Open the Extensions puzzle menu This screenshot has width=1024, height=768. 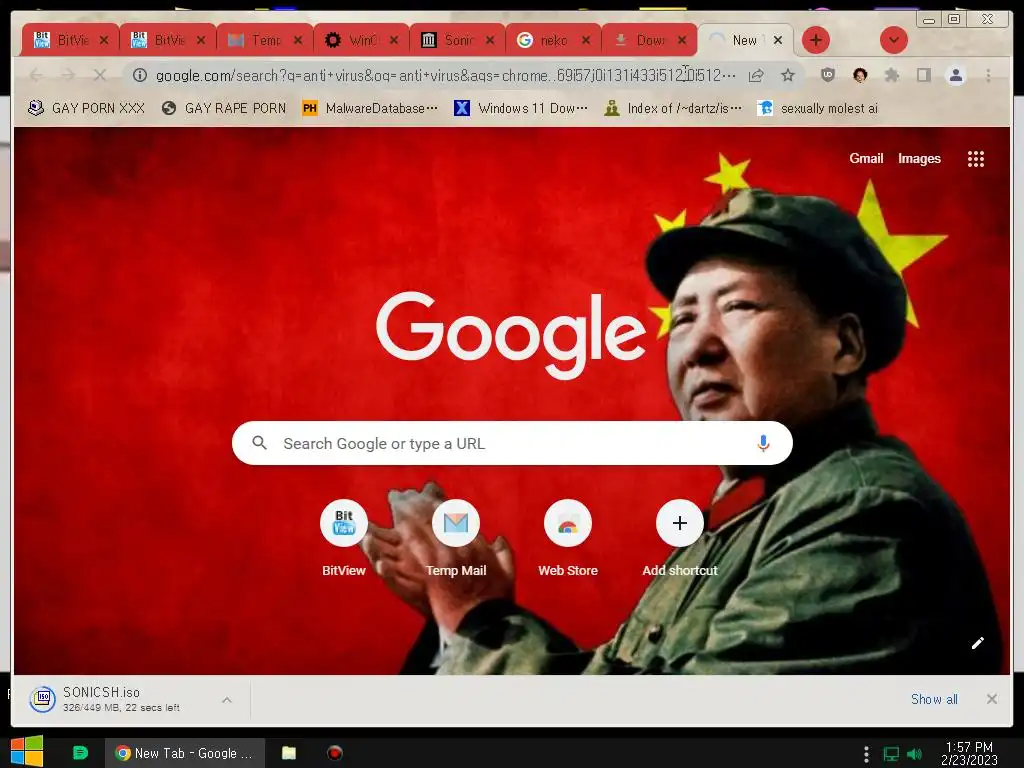pos(891,75)
